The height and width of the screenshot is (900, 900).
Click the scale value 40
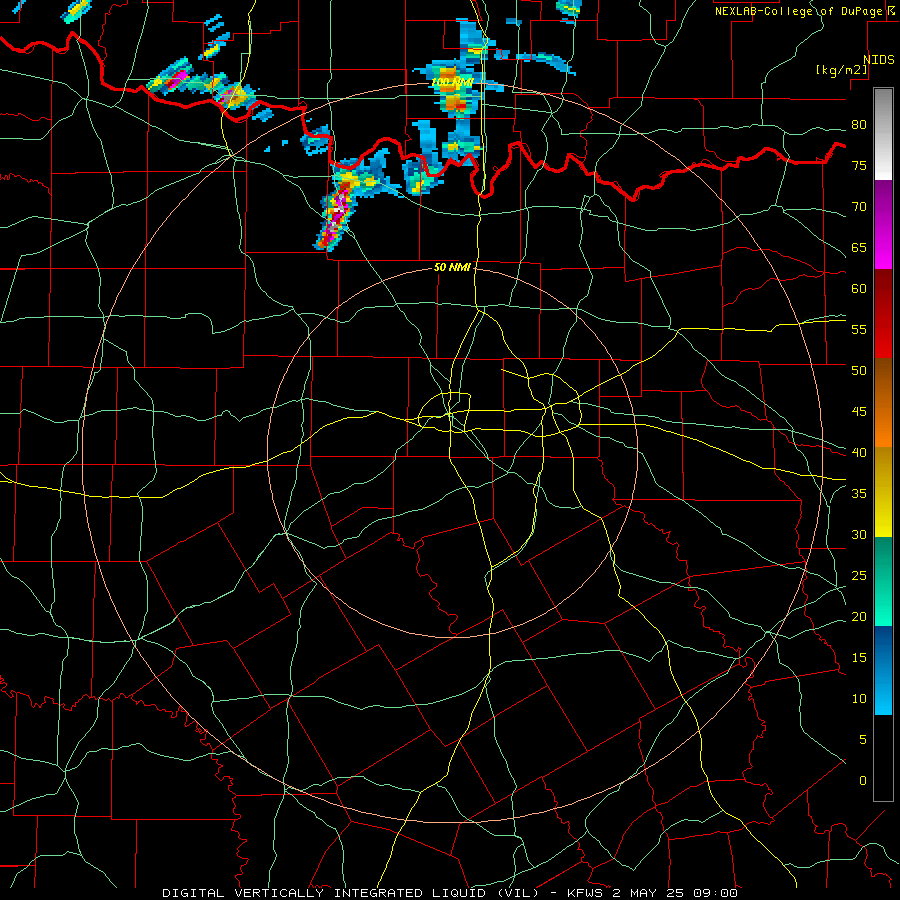[x=859, y=452]
